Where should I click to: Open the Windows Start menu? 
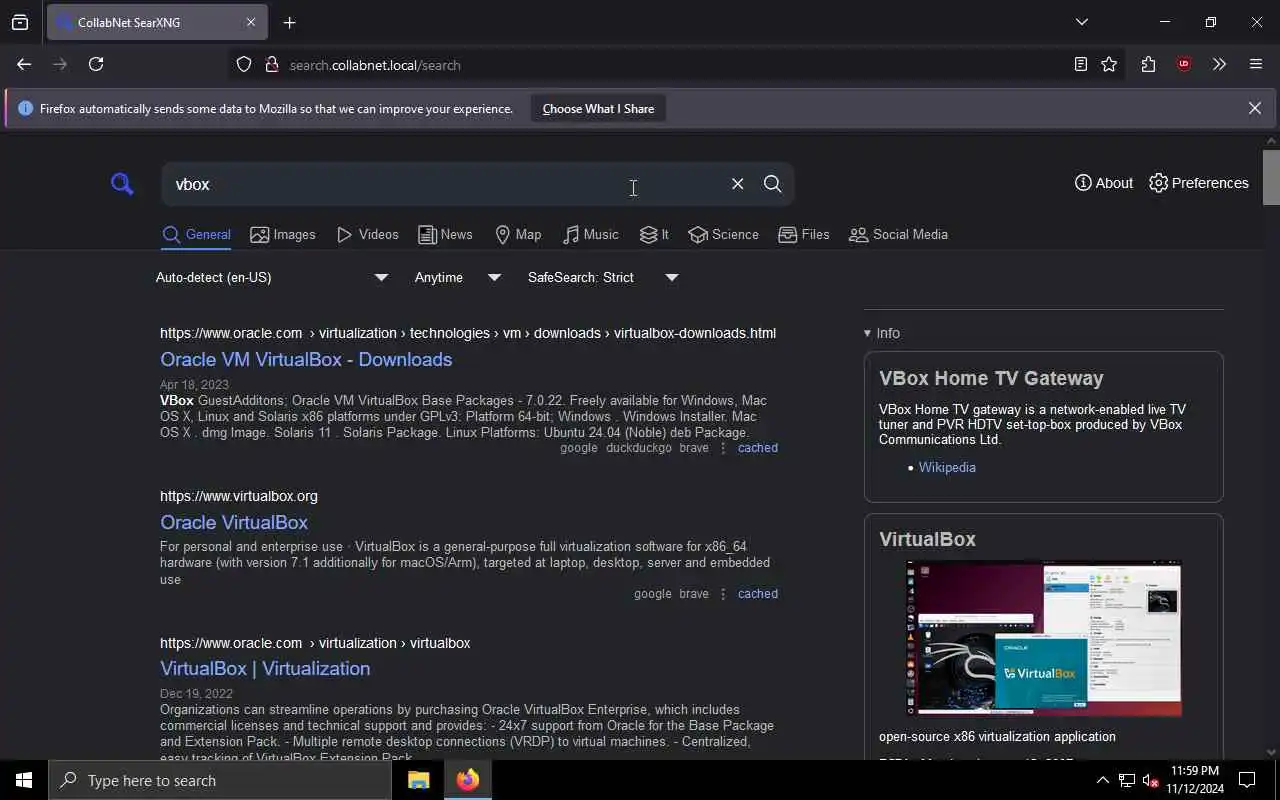[x=24, y=780]
